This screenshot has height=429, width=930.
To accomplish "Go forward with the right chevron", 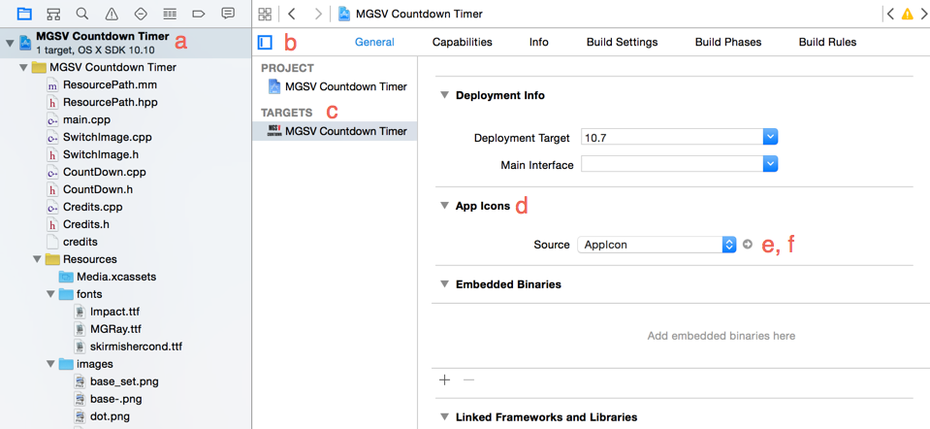I will pos(319,14).
